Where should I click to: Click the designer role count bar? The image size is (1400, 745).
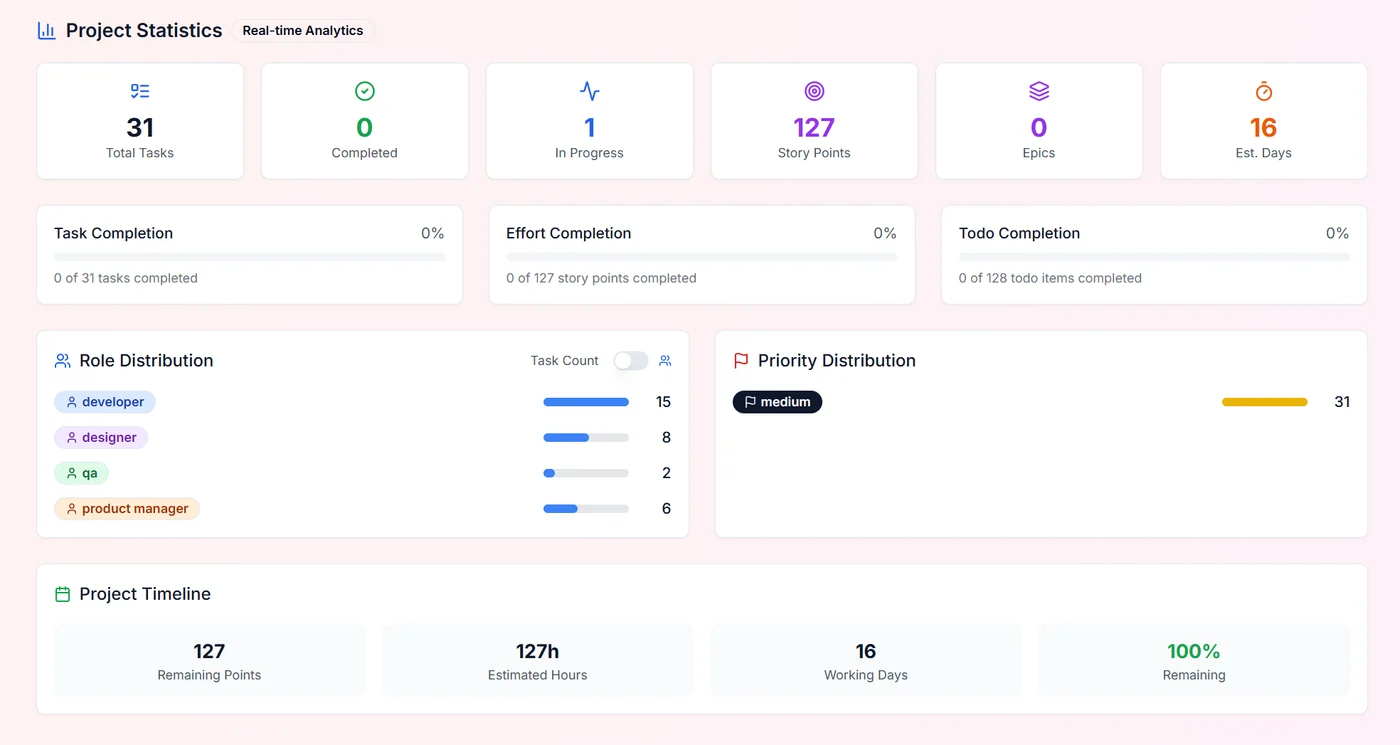coord(586,437)
